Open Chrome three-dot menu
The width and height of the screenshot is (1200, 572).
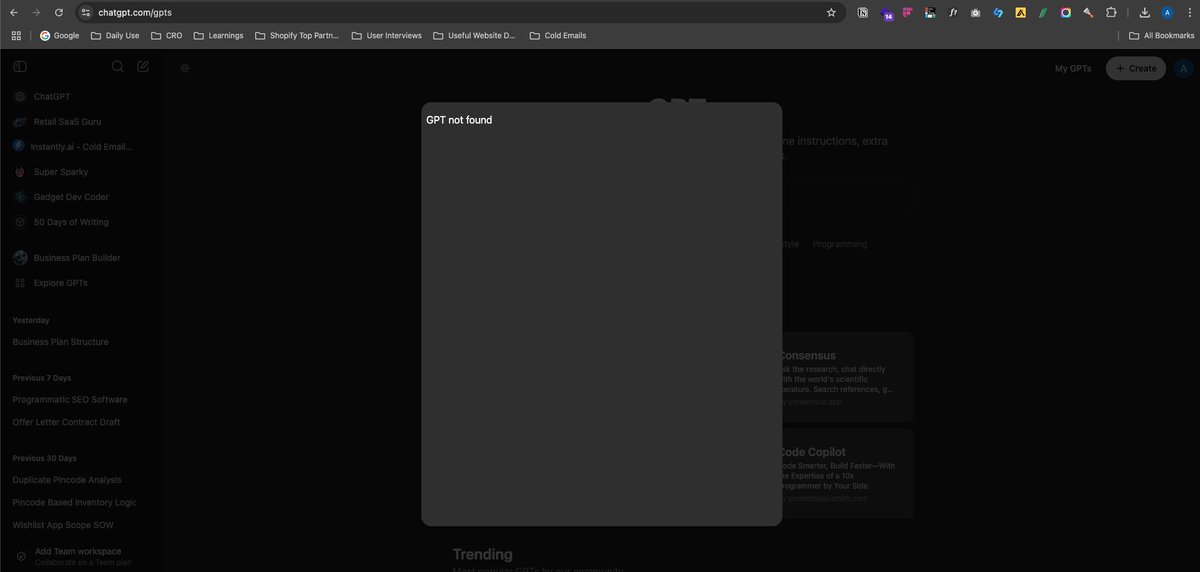pyautogui.click(x=1189, y=13)
